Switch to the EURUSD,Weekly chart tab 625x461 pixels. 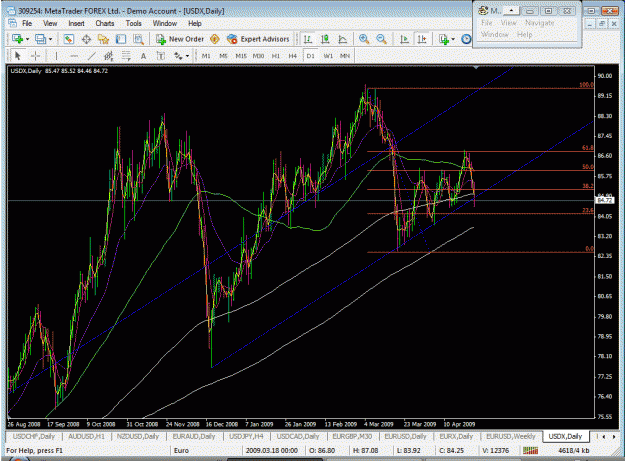tap(511, 436)
